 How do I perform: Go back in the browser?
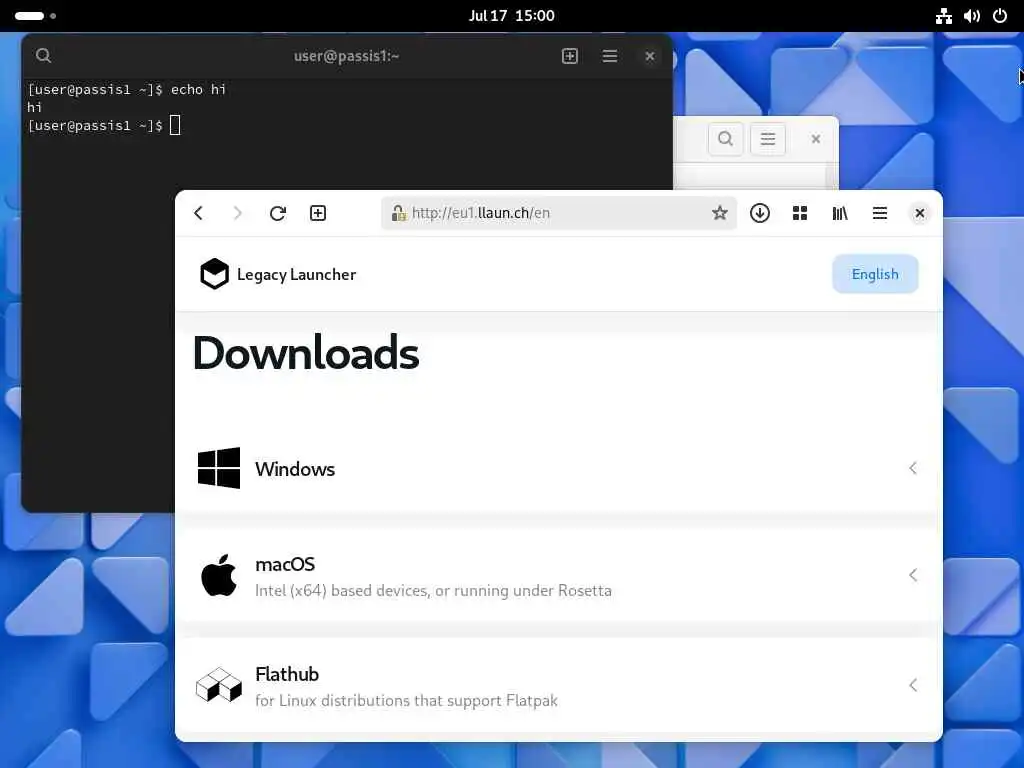(x=199, y=213)
